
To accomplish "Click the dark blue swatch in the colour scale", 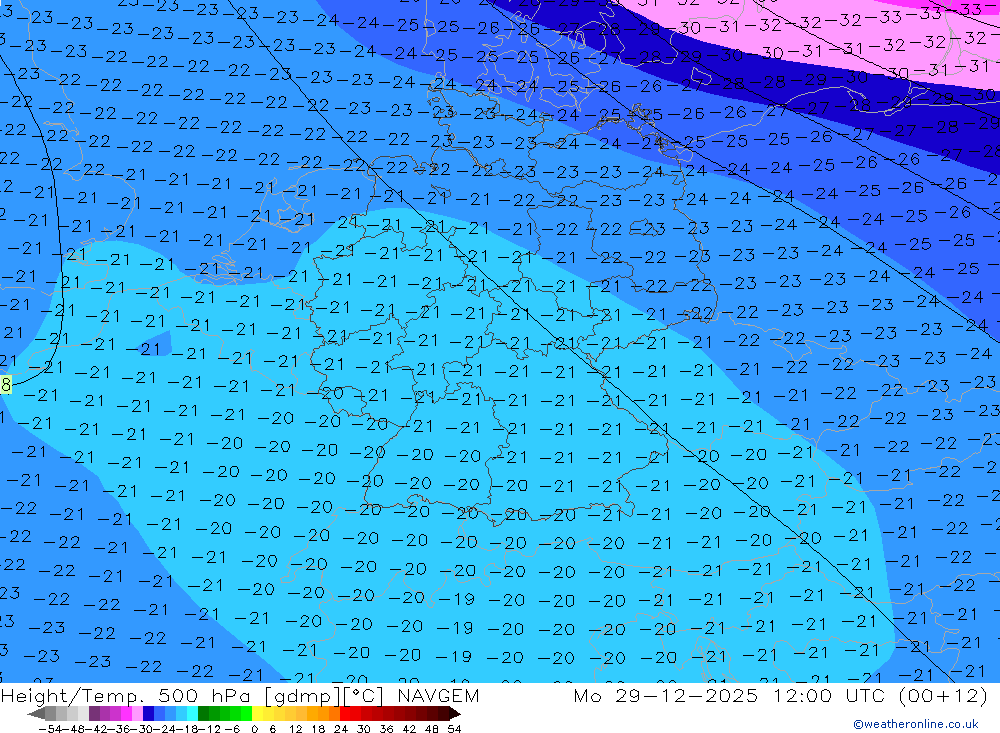I will click(x=148, y=713).
